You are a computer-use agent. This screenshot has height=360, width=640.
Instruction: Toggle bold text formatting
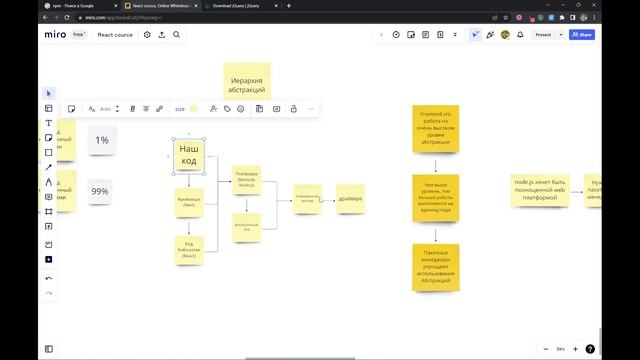click(132, 109)
